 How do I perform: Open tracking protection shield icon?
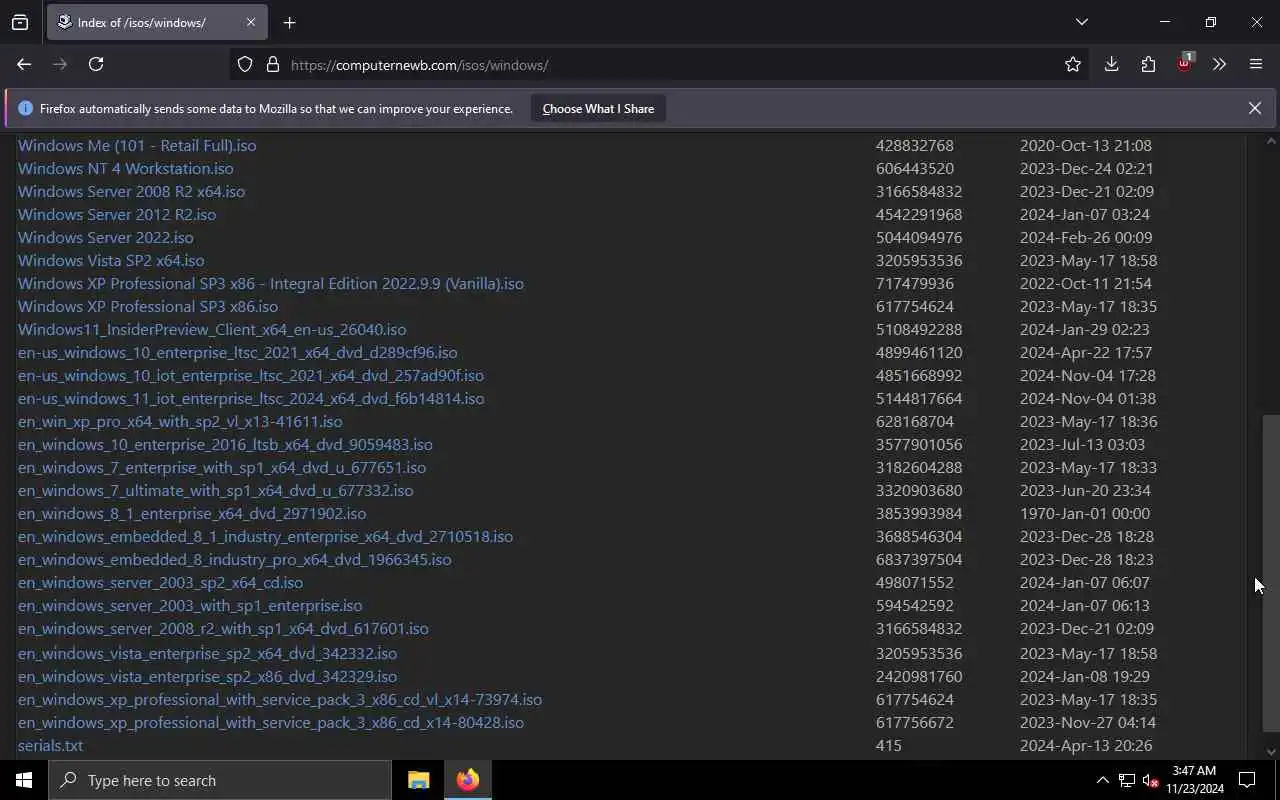coord(245,64)
